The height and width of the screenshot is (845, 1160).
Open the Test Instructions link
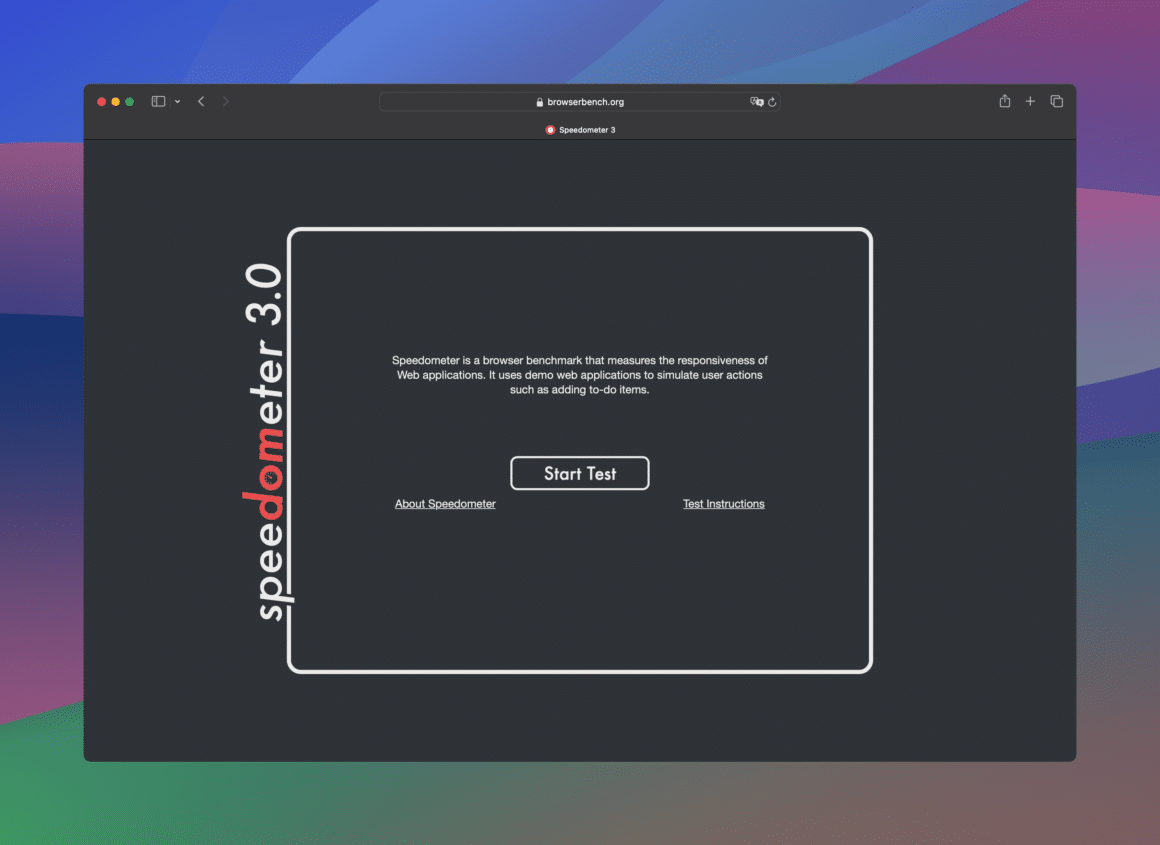(x=723, y=504)
